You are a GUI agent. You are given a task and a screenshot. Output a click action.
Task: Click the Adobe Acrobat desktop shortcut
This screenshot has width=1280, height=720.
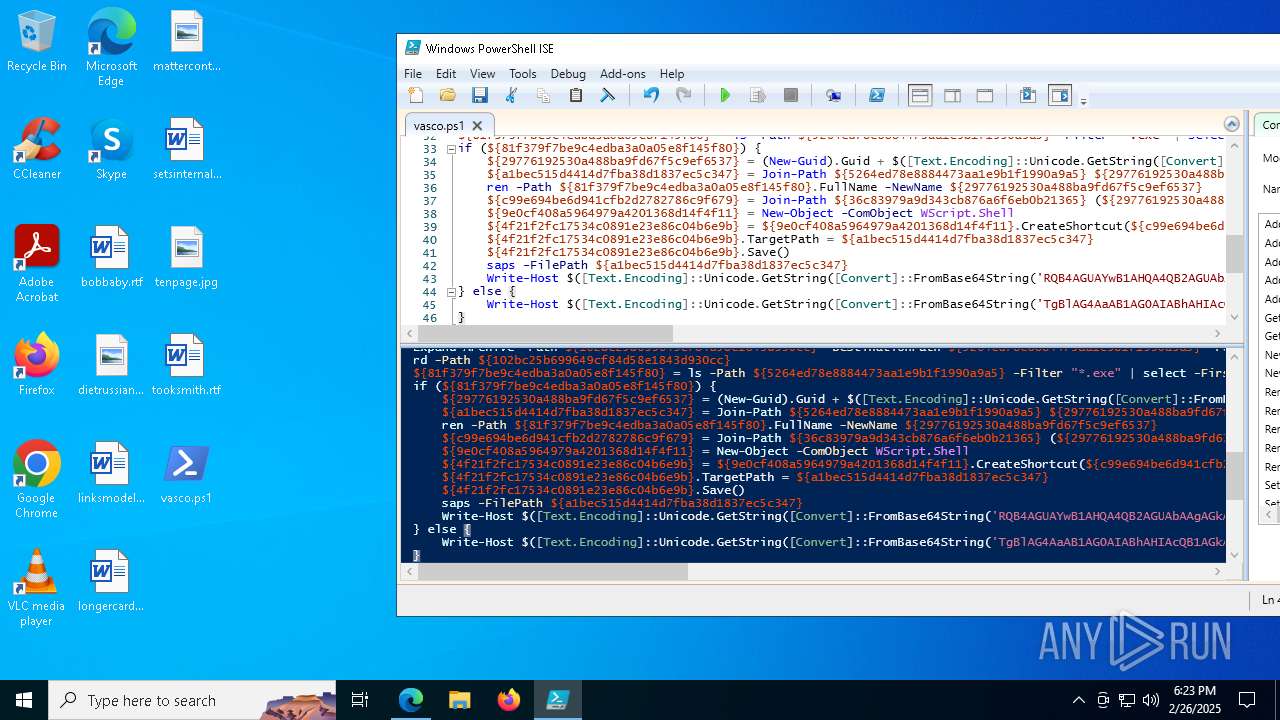point(36,263)
